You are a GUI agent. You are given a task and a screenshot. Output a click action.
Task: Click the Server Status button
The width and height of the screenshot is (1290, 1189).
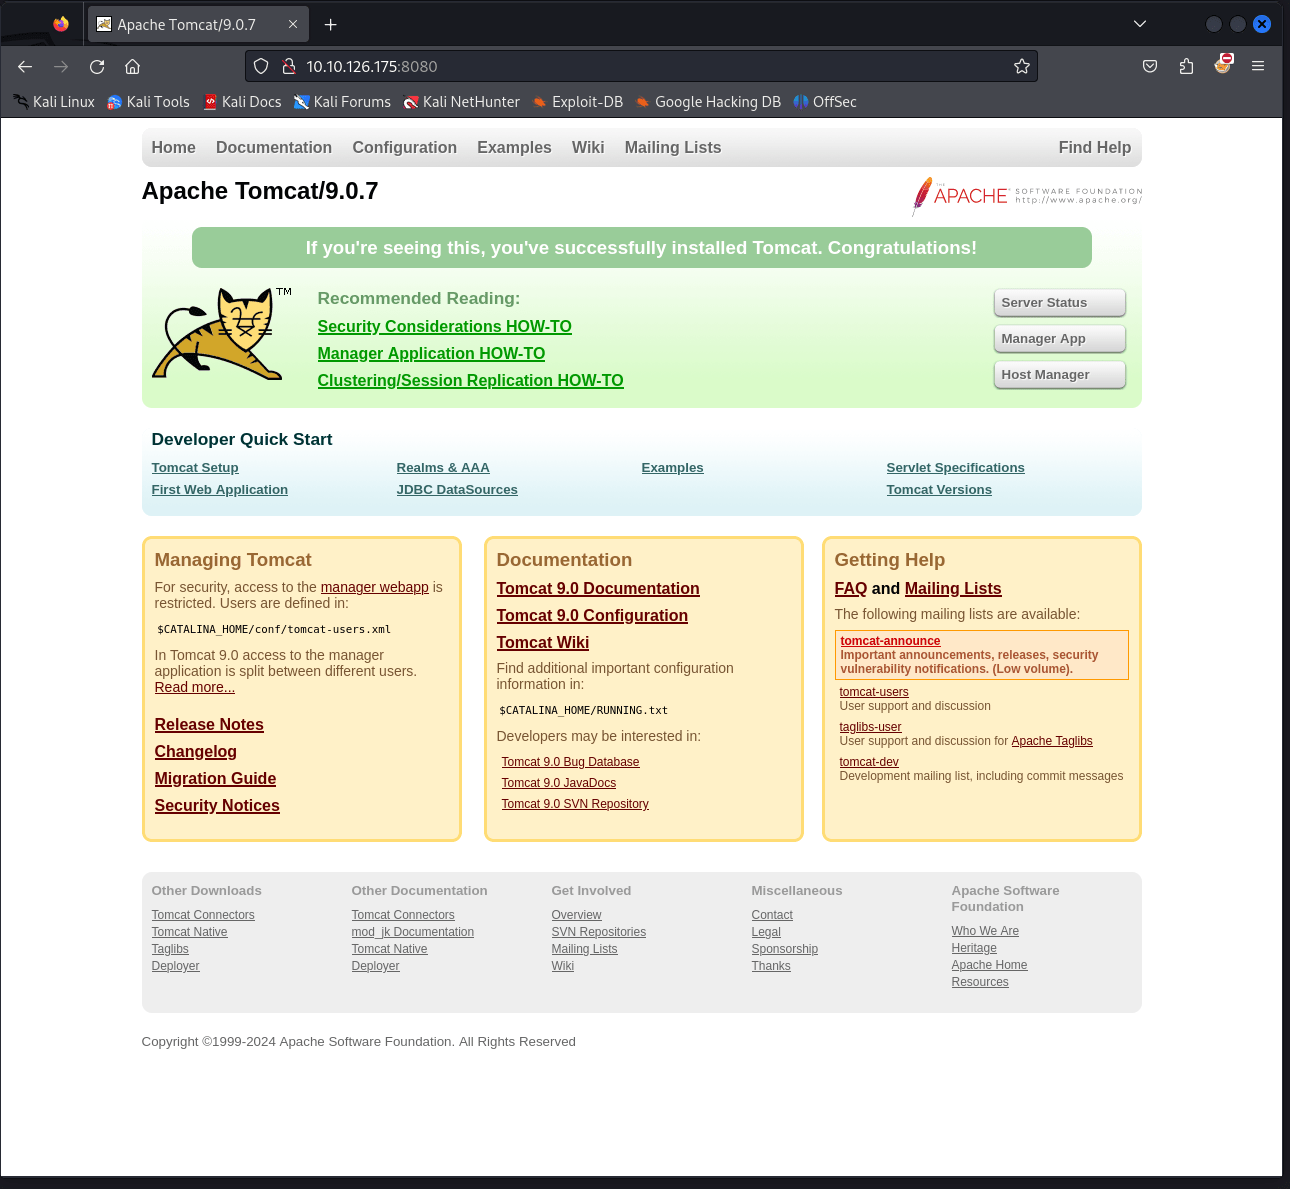tap(1060, 303)
